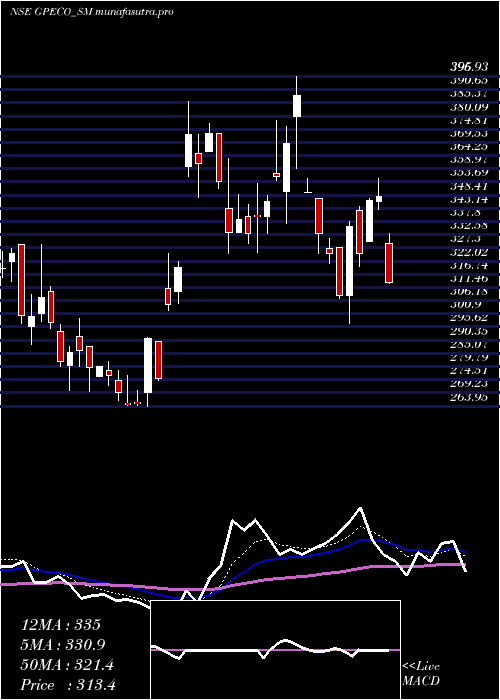Select the 348.41 price axis label
Viewport: 500px width, 700px height.
(469, 185)
